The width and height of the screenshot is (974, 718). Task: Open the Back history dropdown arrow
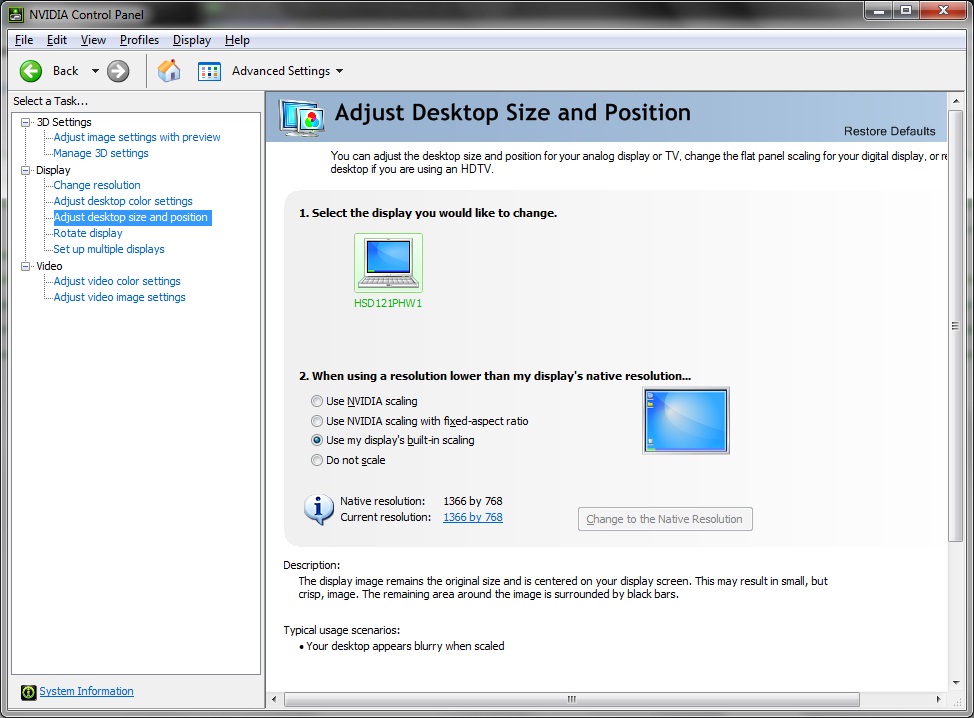coord(95,71)
